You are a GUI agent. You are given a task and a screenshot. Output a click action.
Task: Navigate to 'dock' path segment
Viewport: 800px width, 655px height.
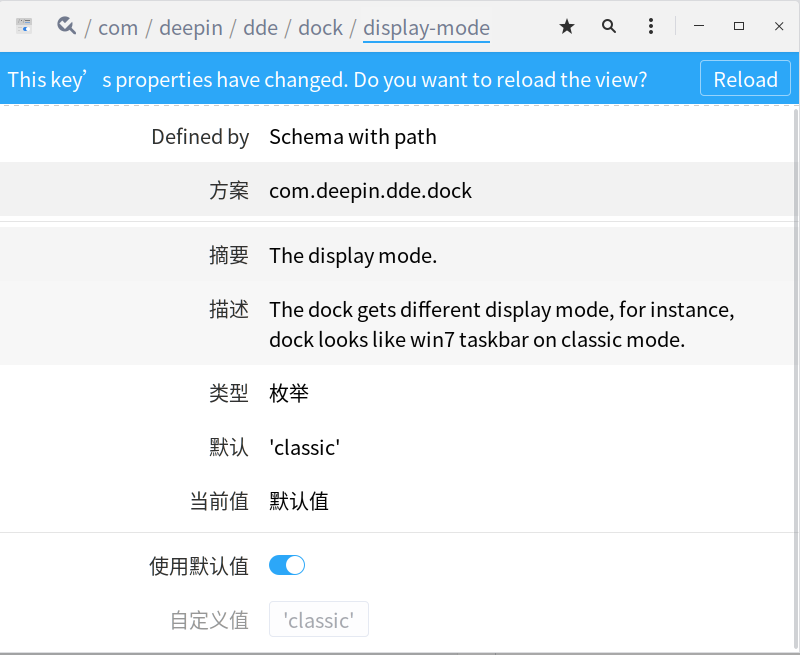tap(320, 28)
